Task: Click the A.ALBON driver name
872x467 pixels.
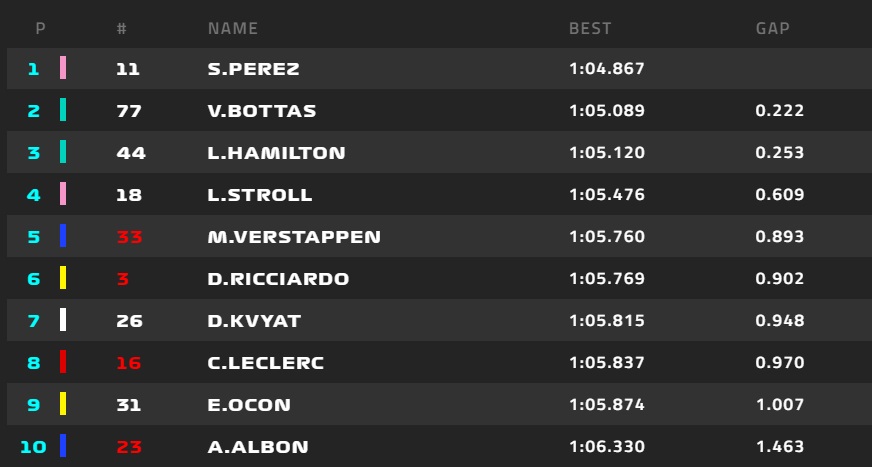Action: [257, 446]
